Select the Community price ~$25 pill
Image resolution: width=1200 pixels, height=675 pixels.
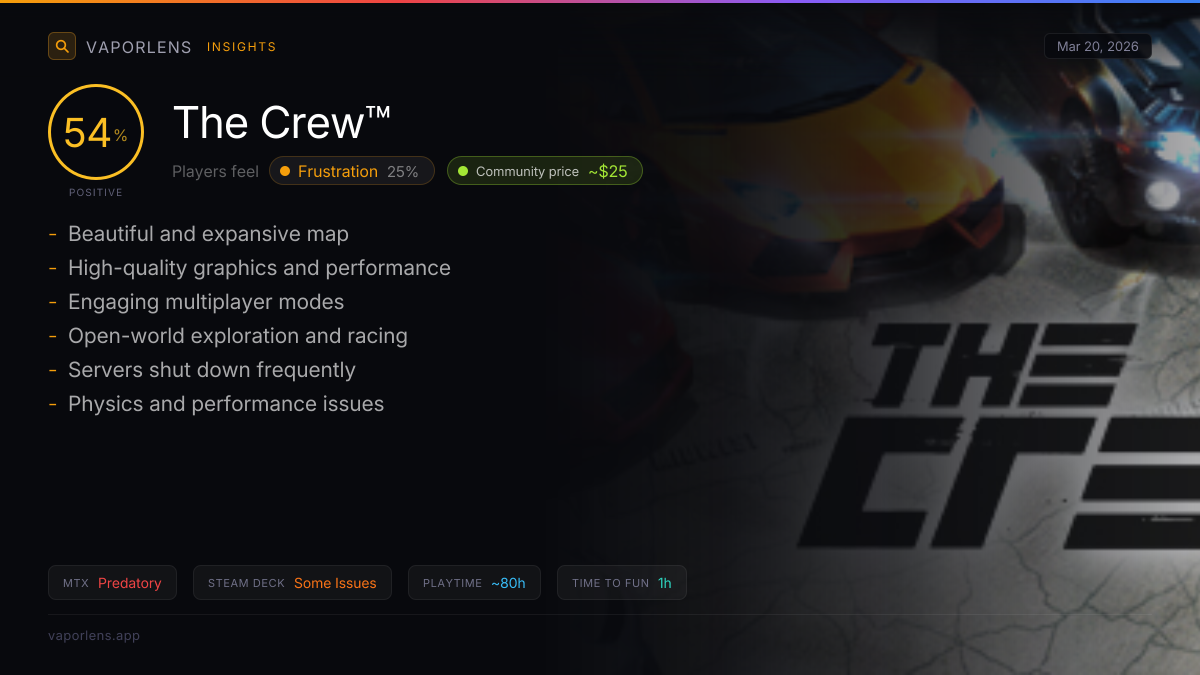click(x=545, y=171)
